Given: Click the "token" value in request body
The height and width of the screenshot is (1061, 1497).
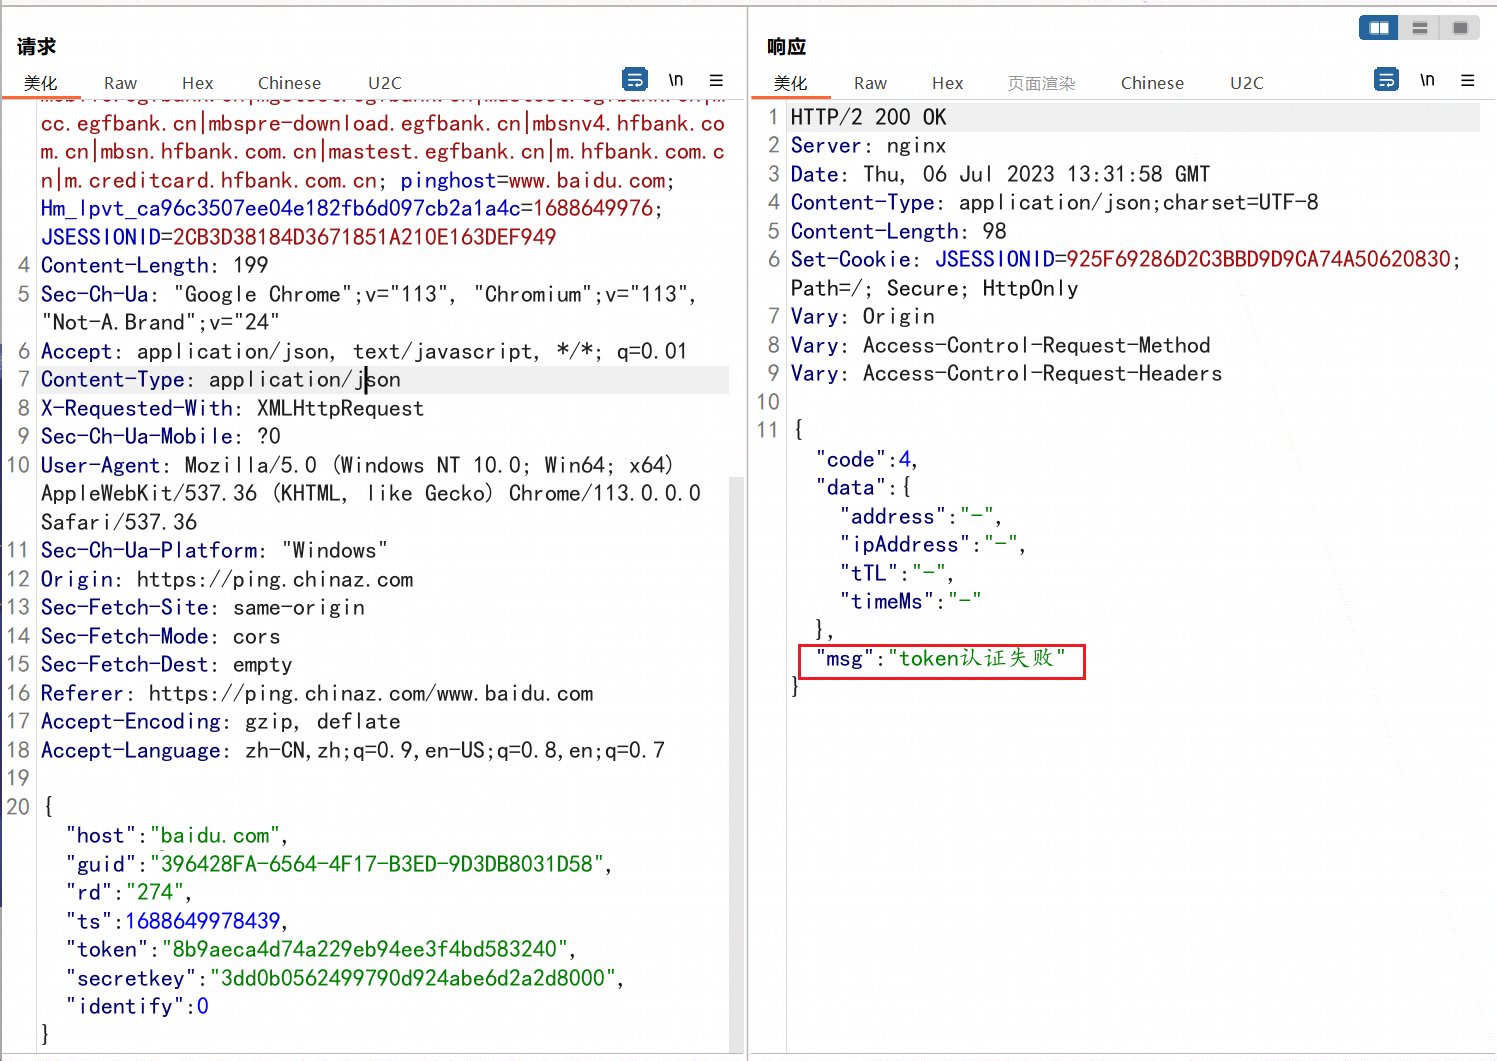Looking at the screenshot, I should click(x=366, y=949).
